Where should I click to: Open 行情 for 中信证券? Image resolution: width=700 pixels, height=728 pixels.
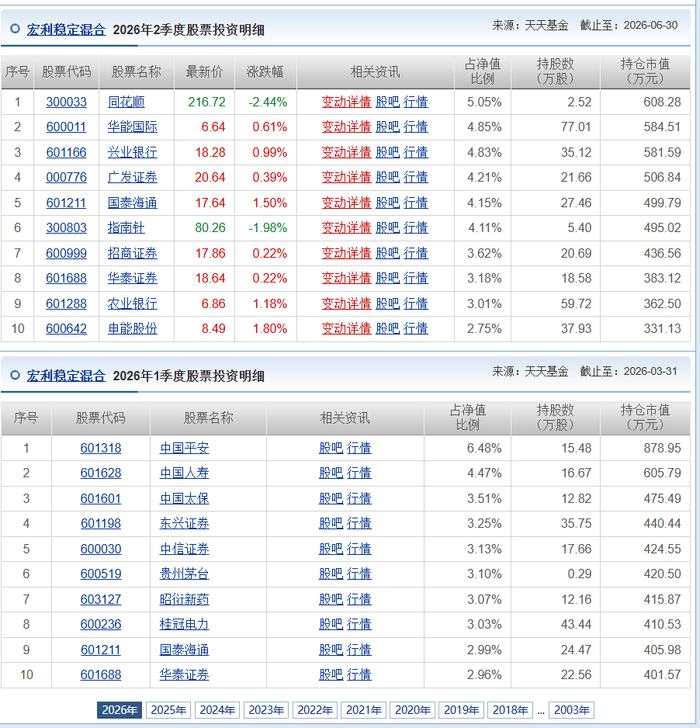click(359, 549)
